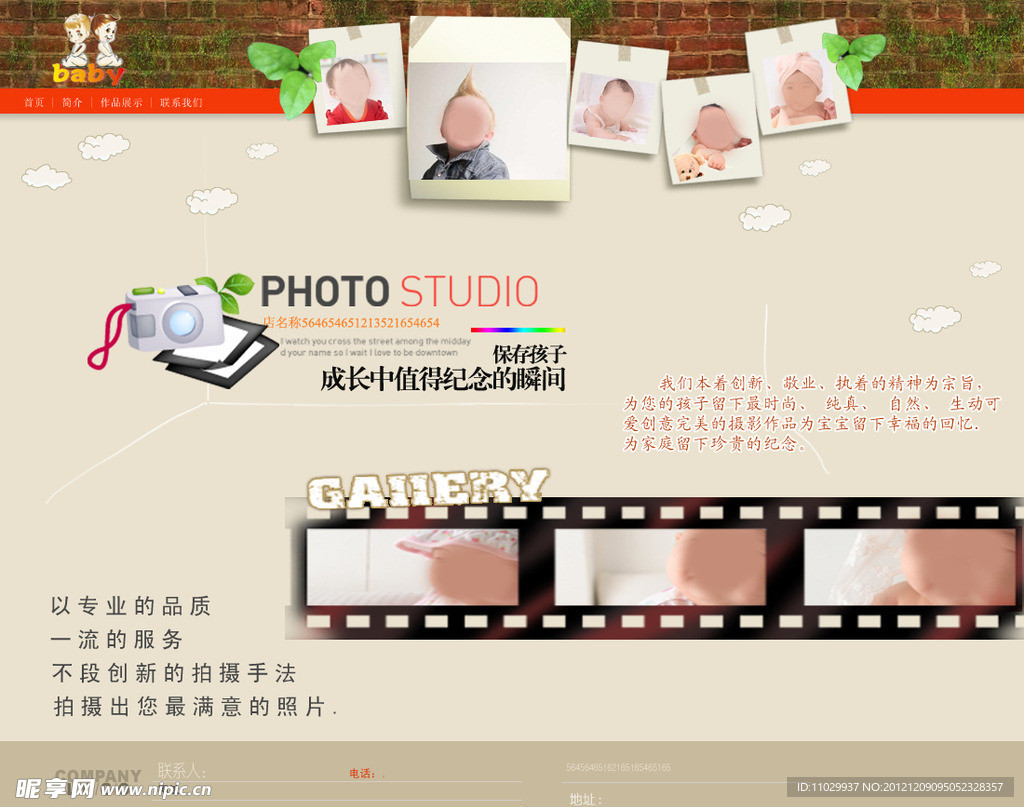Screen dimensions: 1024x807
Task: Click the rainbow color bar
Action: [x=517, y=329]
